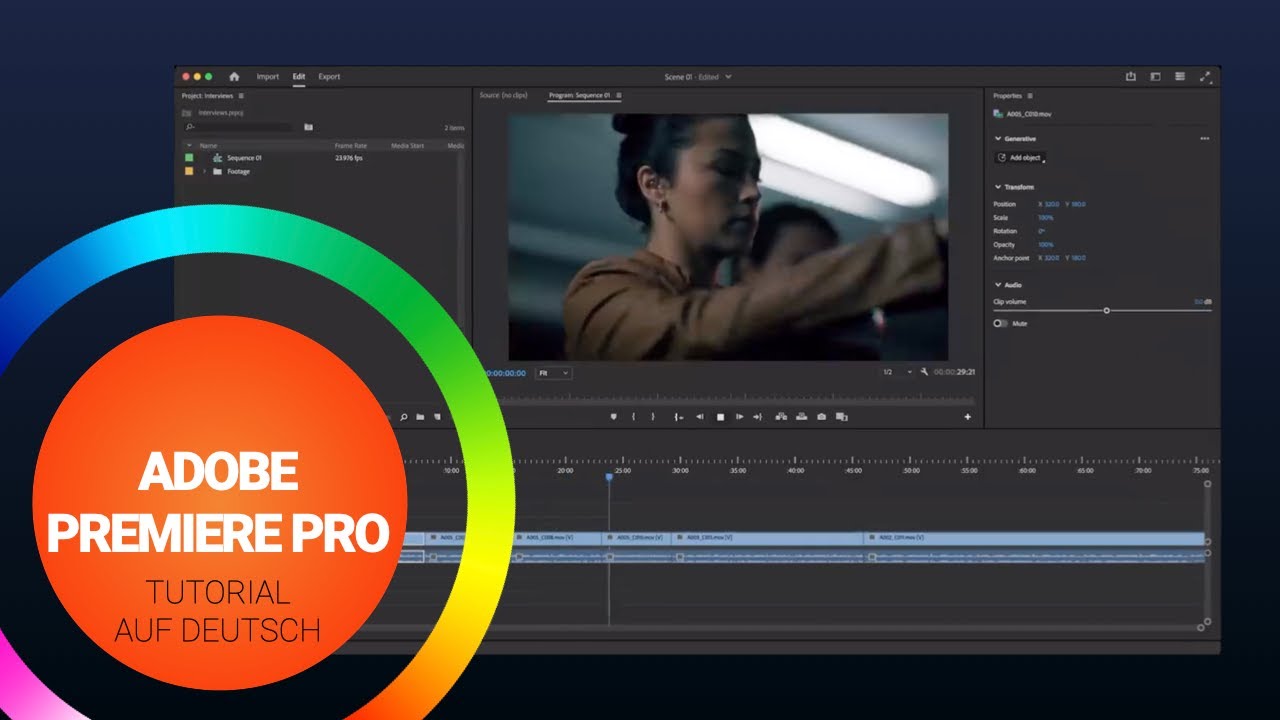1280x720 pixels.
Task: Open the Comparison View button
Action: tap(841, 417)
